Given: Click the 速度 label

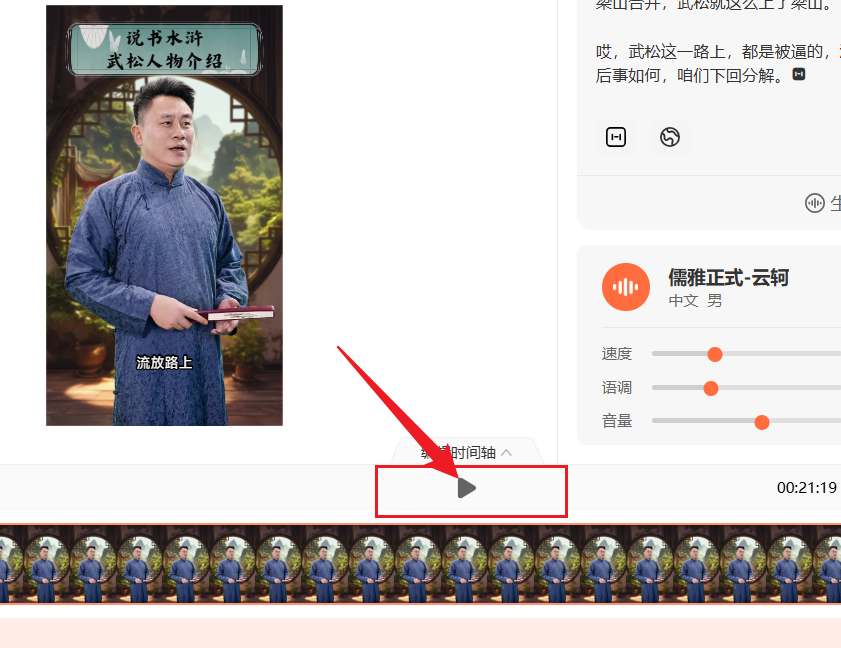Looking at the screenshot, I should 617,354.
